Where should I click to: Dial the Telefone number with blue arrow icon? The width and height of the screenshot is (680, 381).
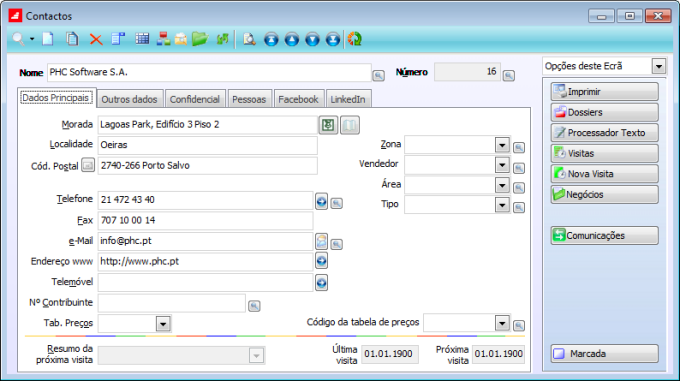point(321,201)
